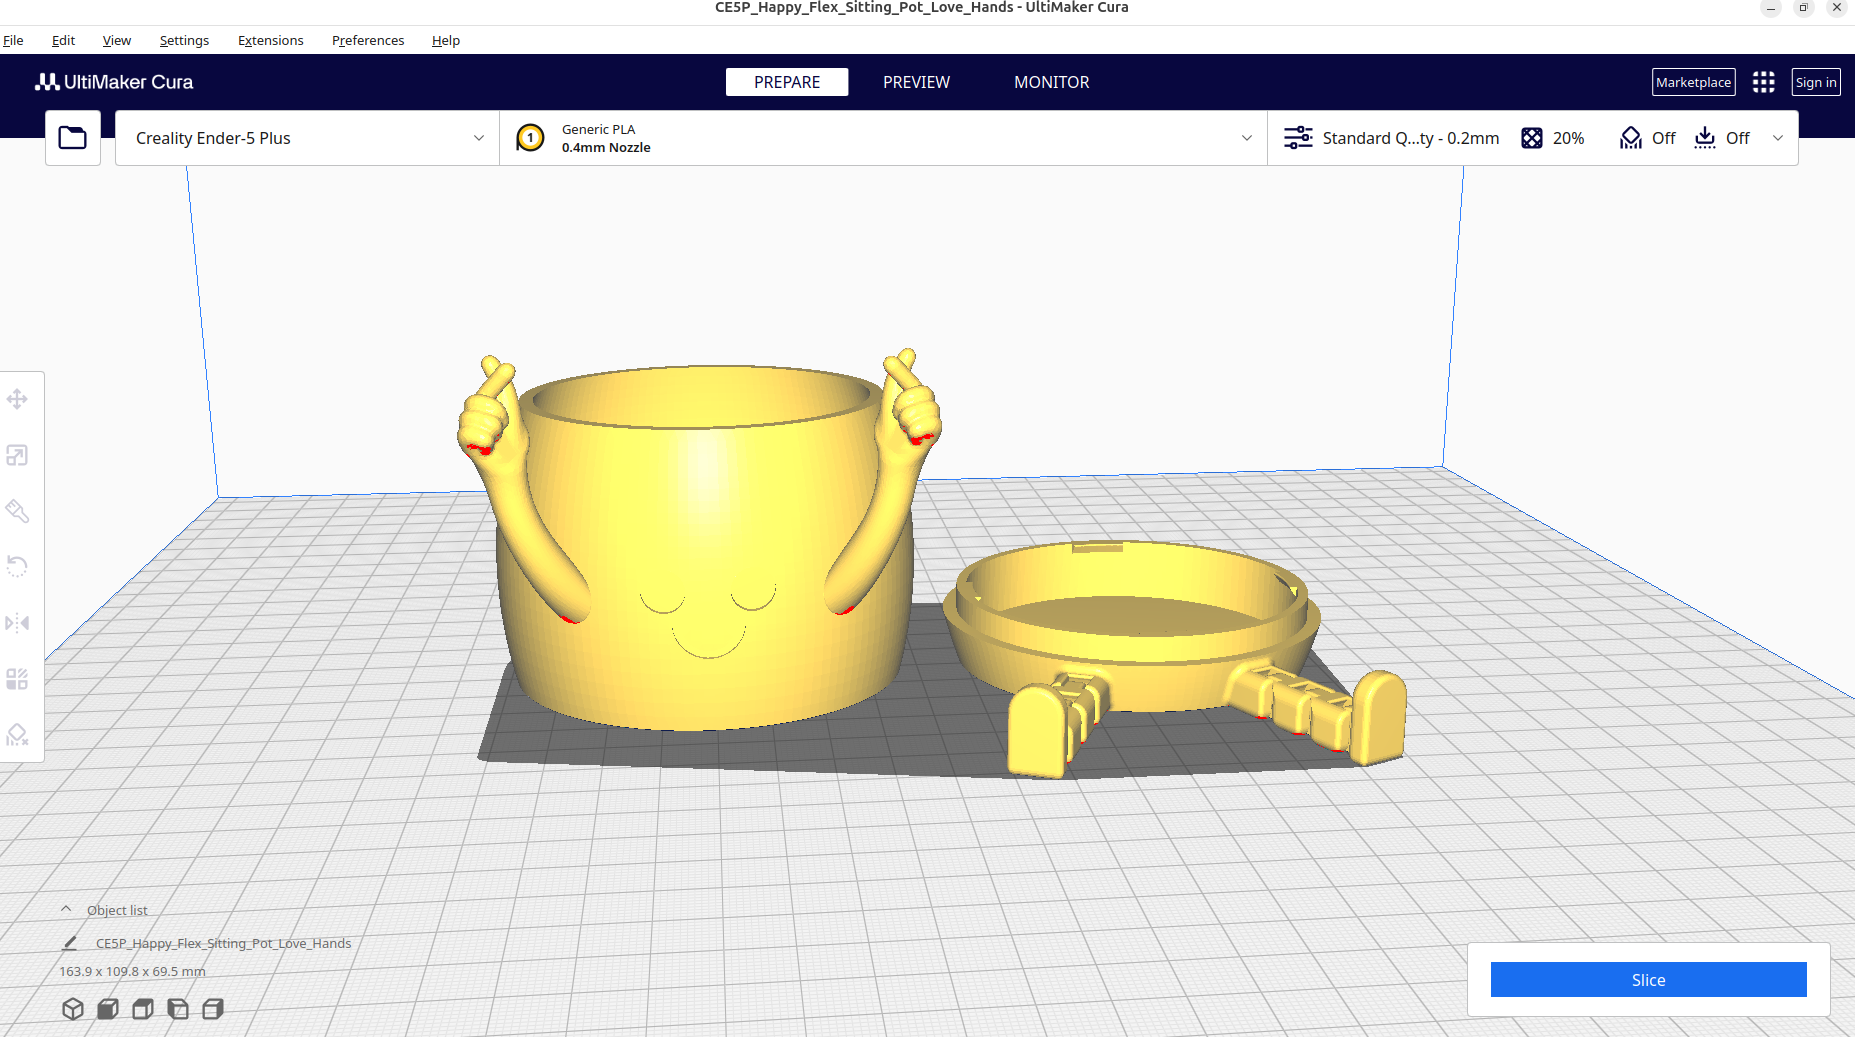
Task: Expand the print settings panel chevron
Action: (x=1777, y=138)
